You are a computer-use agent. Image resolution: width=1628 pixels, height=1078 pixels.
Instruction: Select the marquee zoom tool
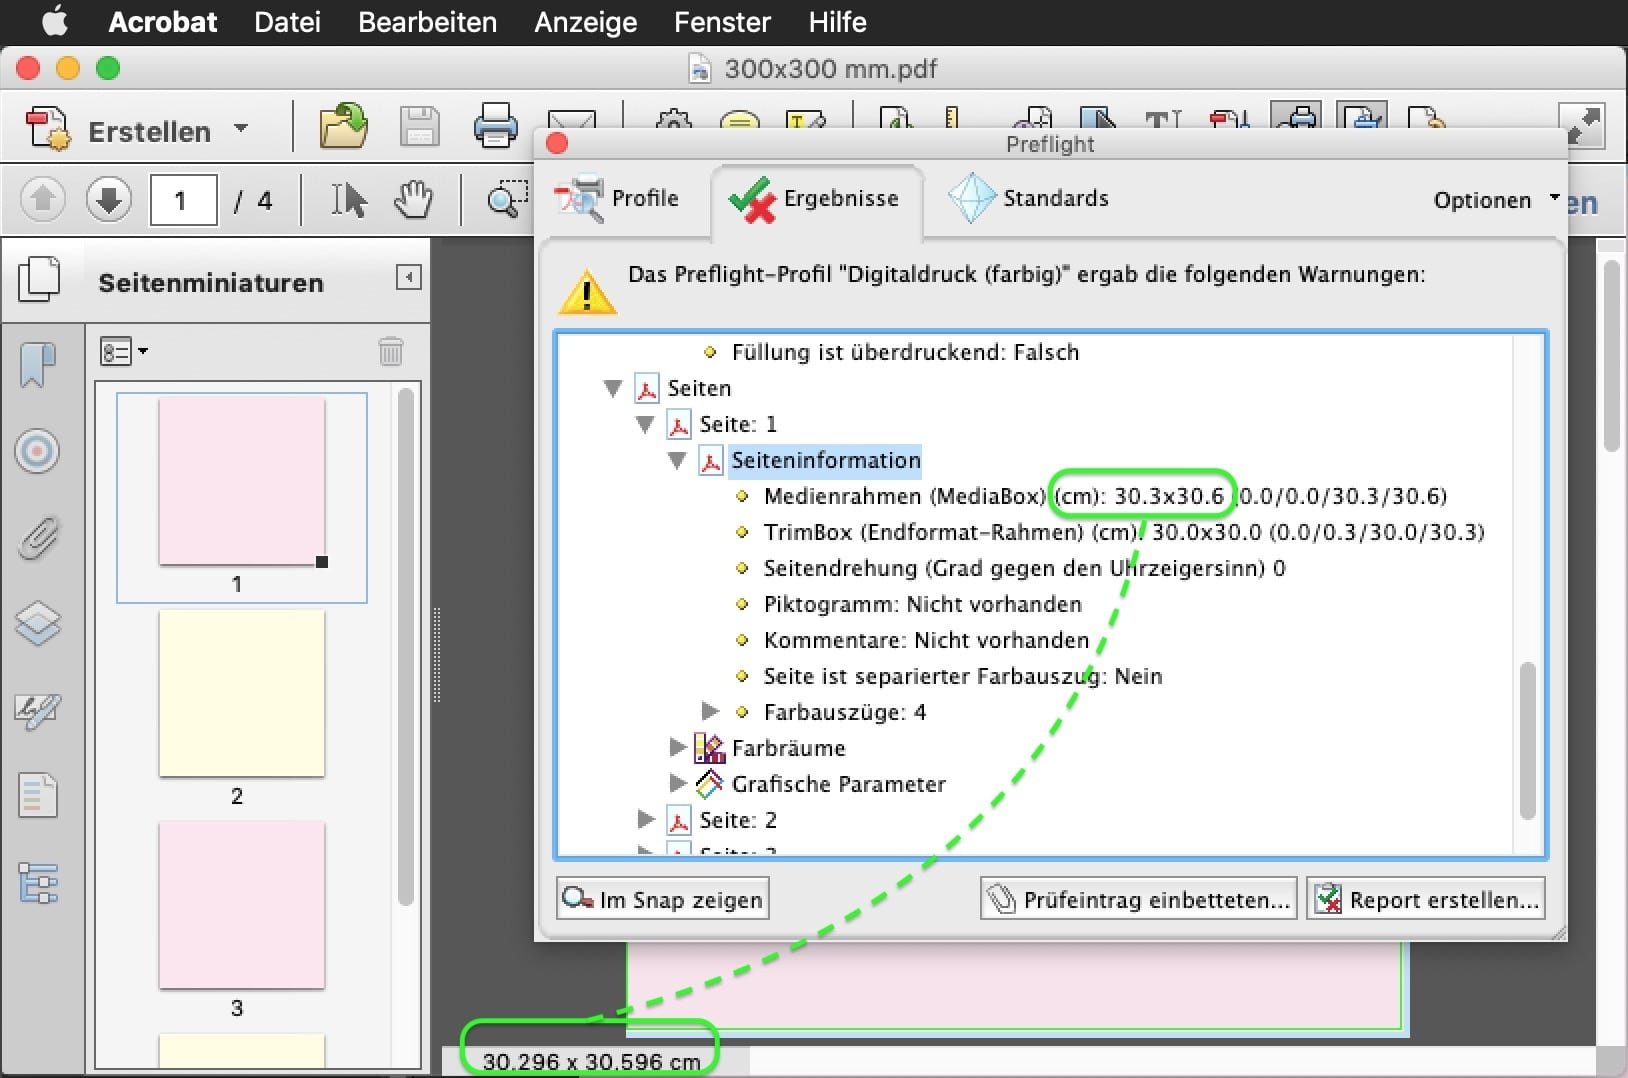click(507, 199)
